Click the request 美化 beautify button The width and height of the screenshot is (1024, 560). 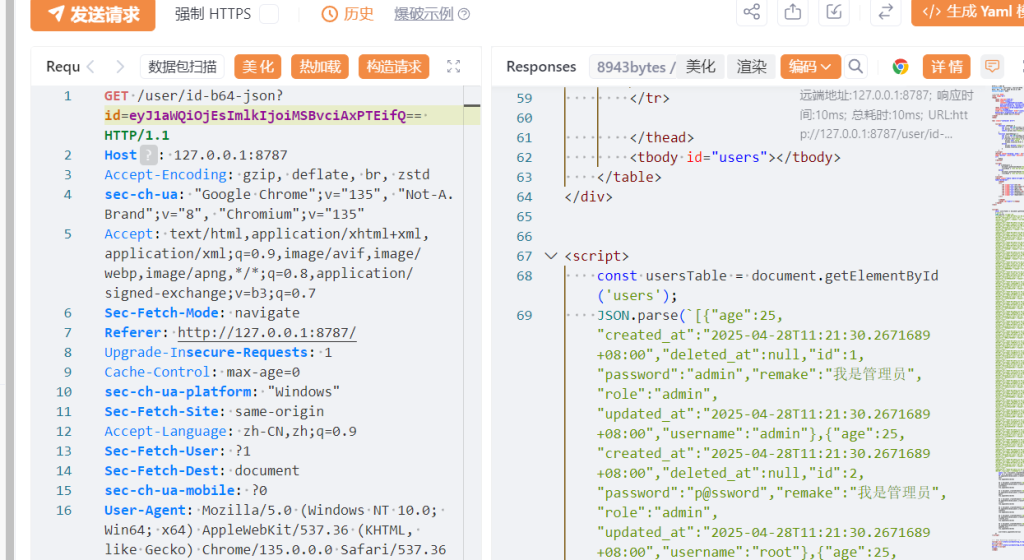click(x=257, y=67)
